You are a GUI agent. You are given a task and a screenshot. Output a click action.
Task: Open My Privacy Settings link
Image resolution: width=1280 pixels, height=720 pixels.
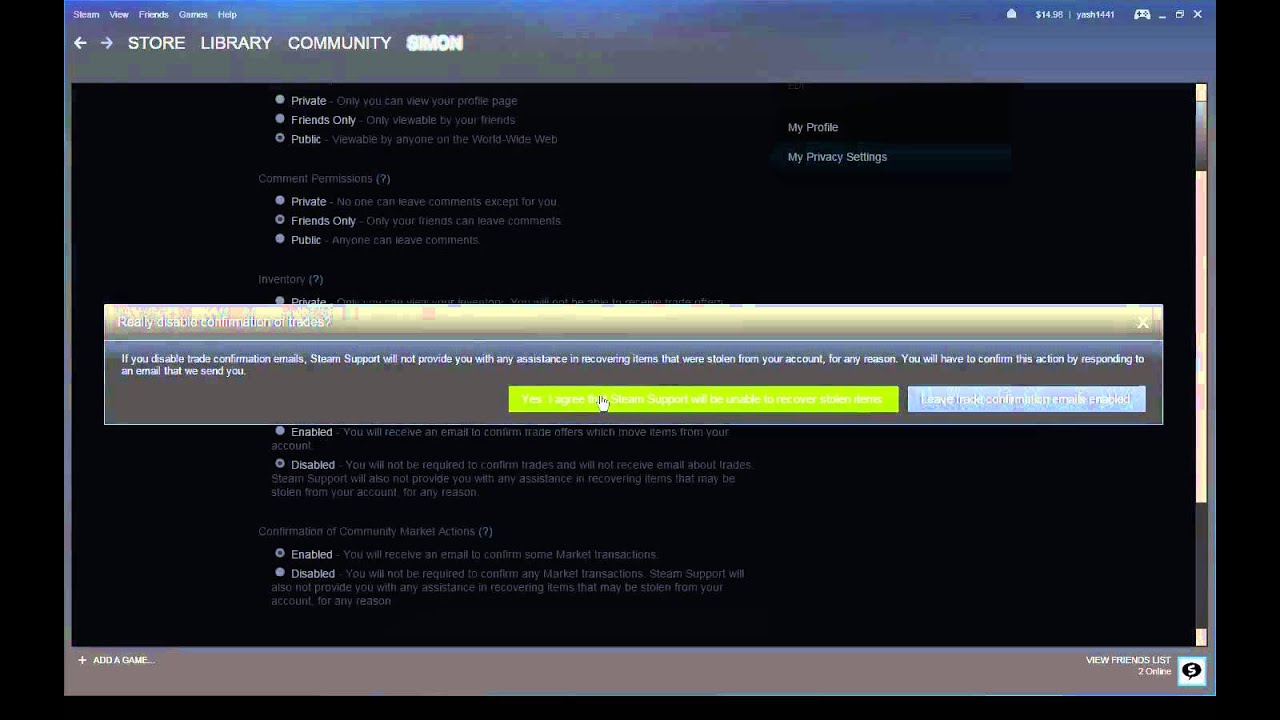click(837, 157)
